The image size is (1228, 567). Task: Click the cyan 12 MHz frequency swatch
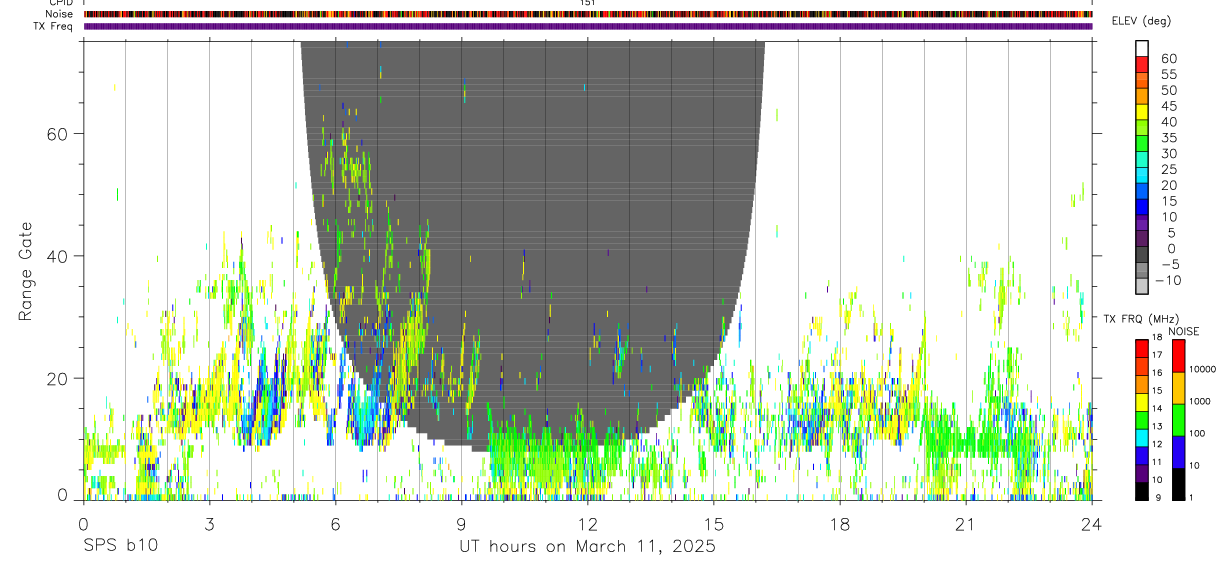(x=1141, y=439)
